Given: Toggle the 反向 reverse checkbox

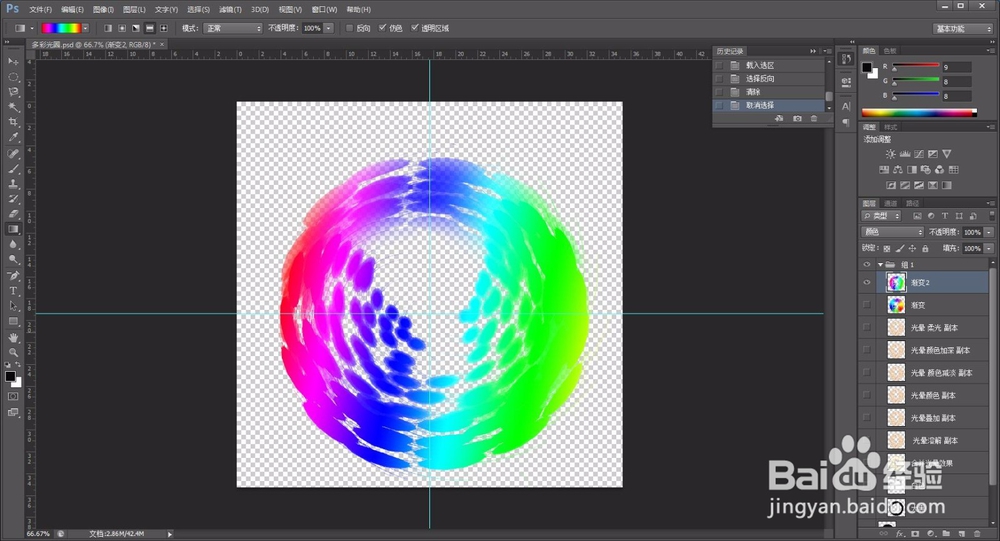Looking at the screenshot, I should click(x=349, y=28).
